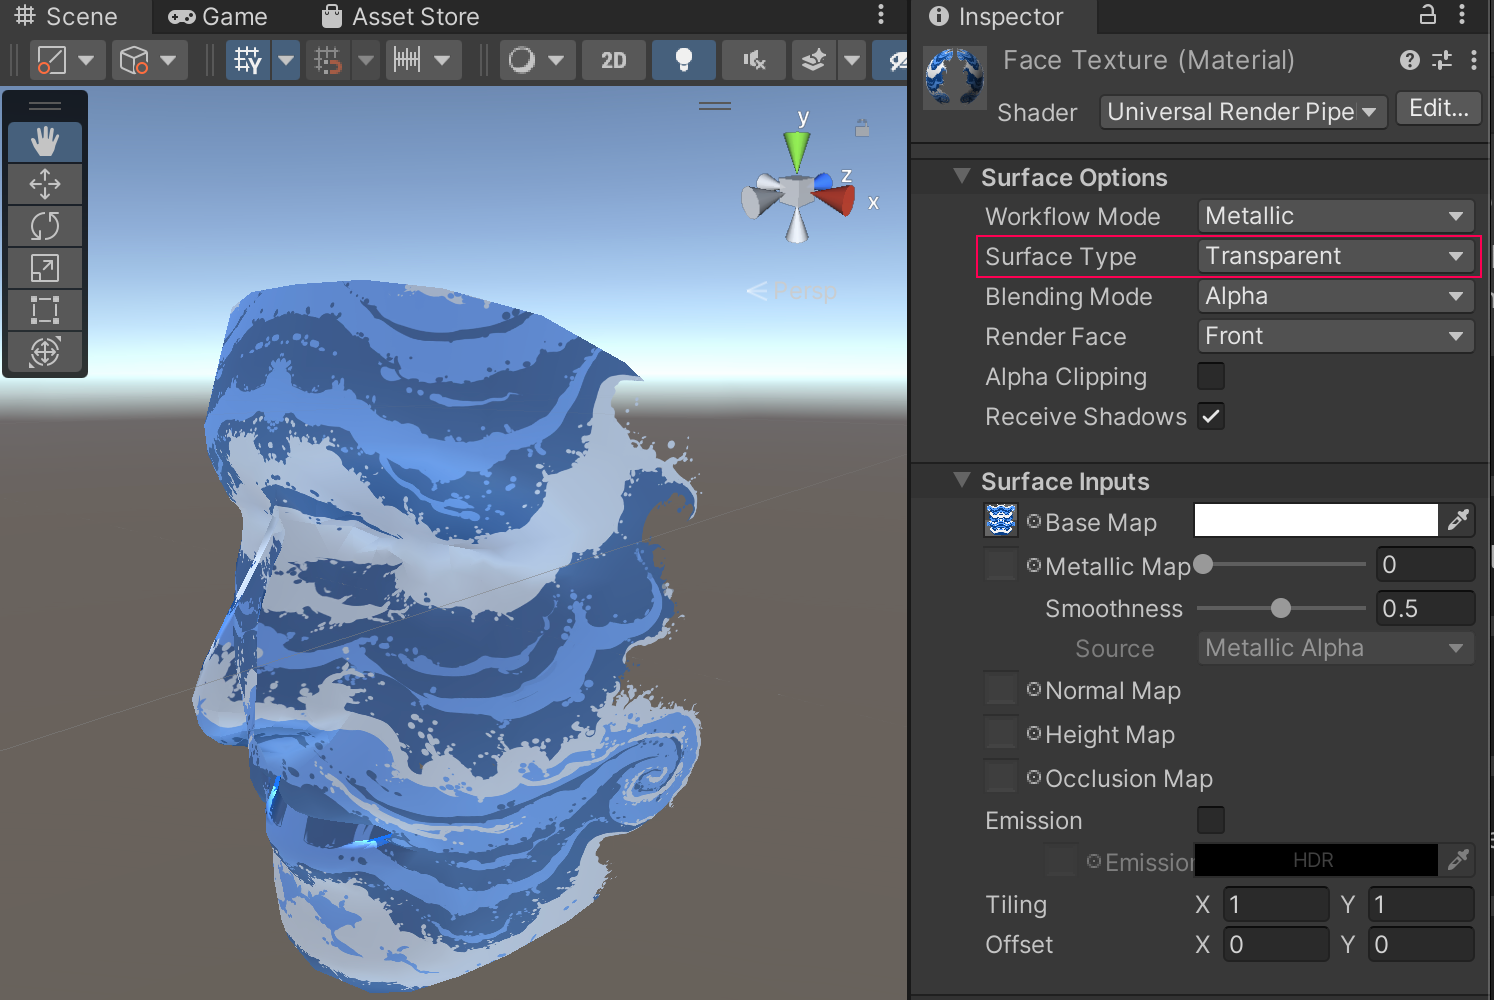Click the Smoothness slider handle
The image size is (1494, 1000).
[1280, 608]
